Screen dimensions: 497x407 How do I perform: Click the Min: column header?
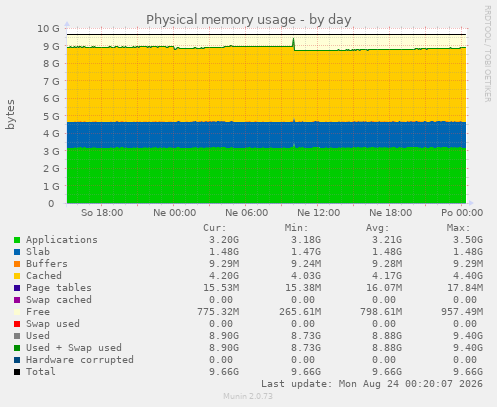click(297, 228)
